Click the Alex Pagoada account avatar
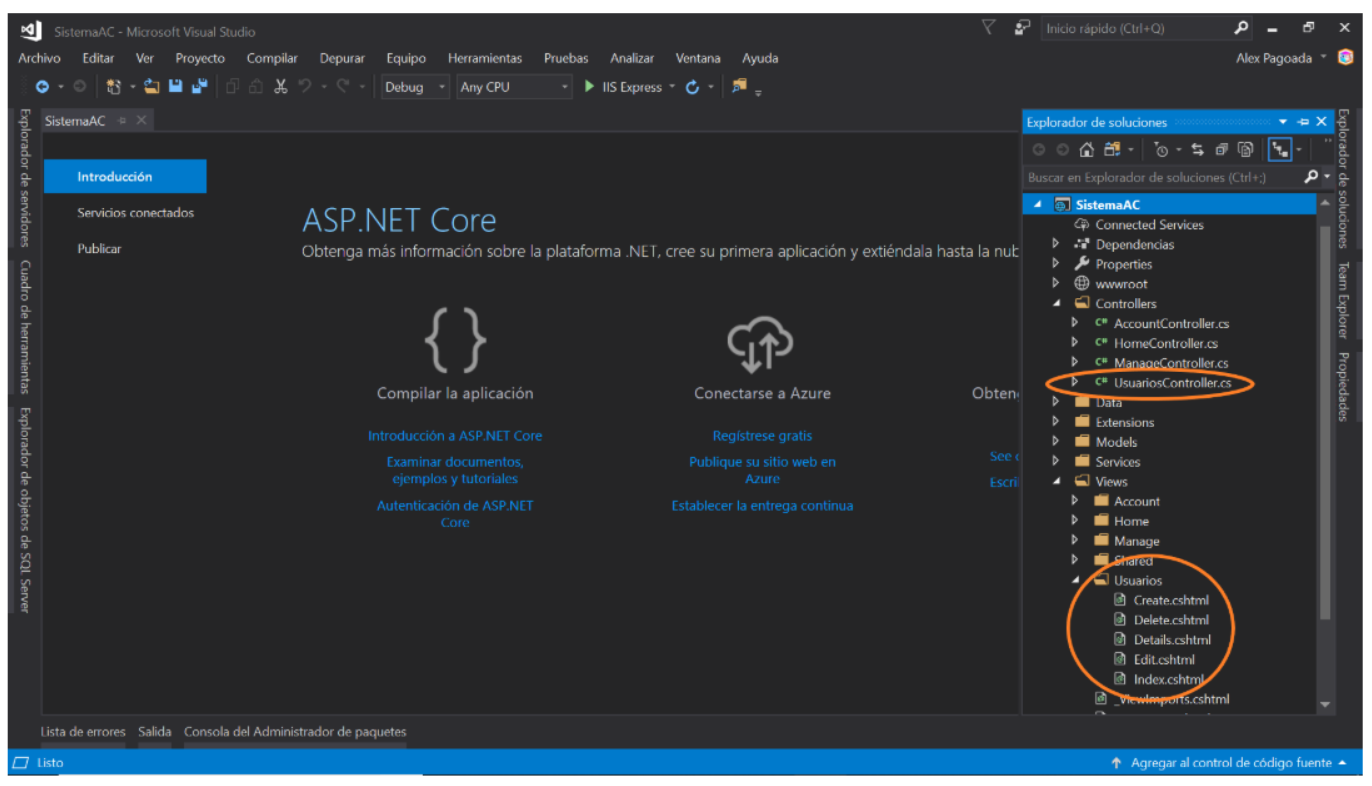 tap(1346, 58)
